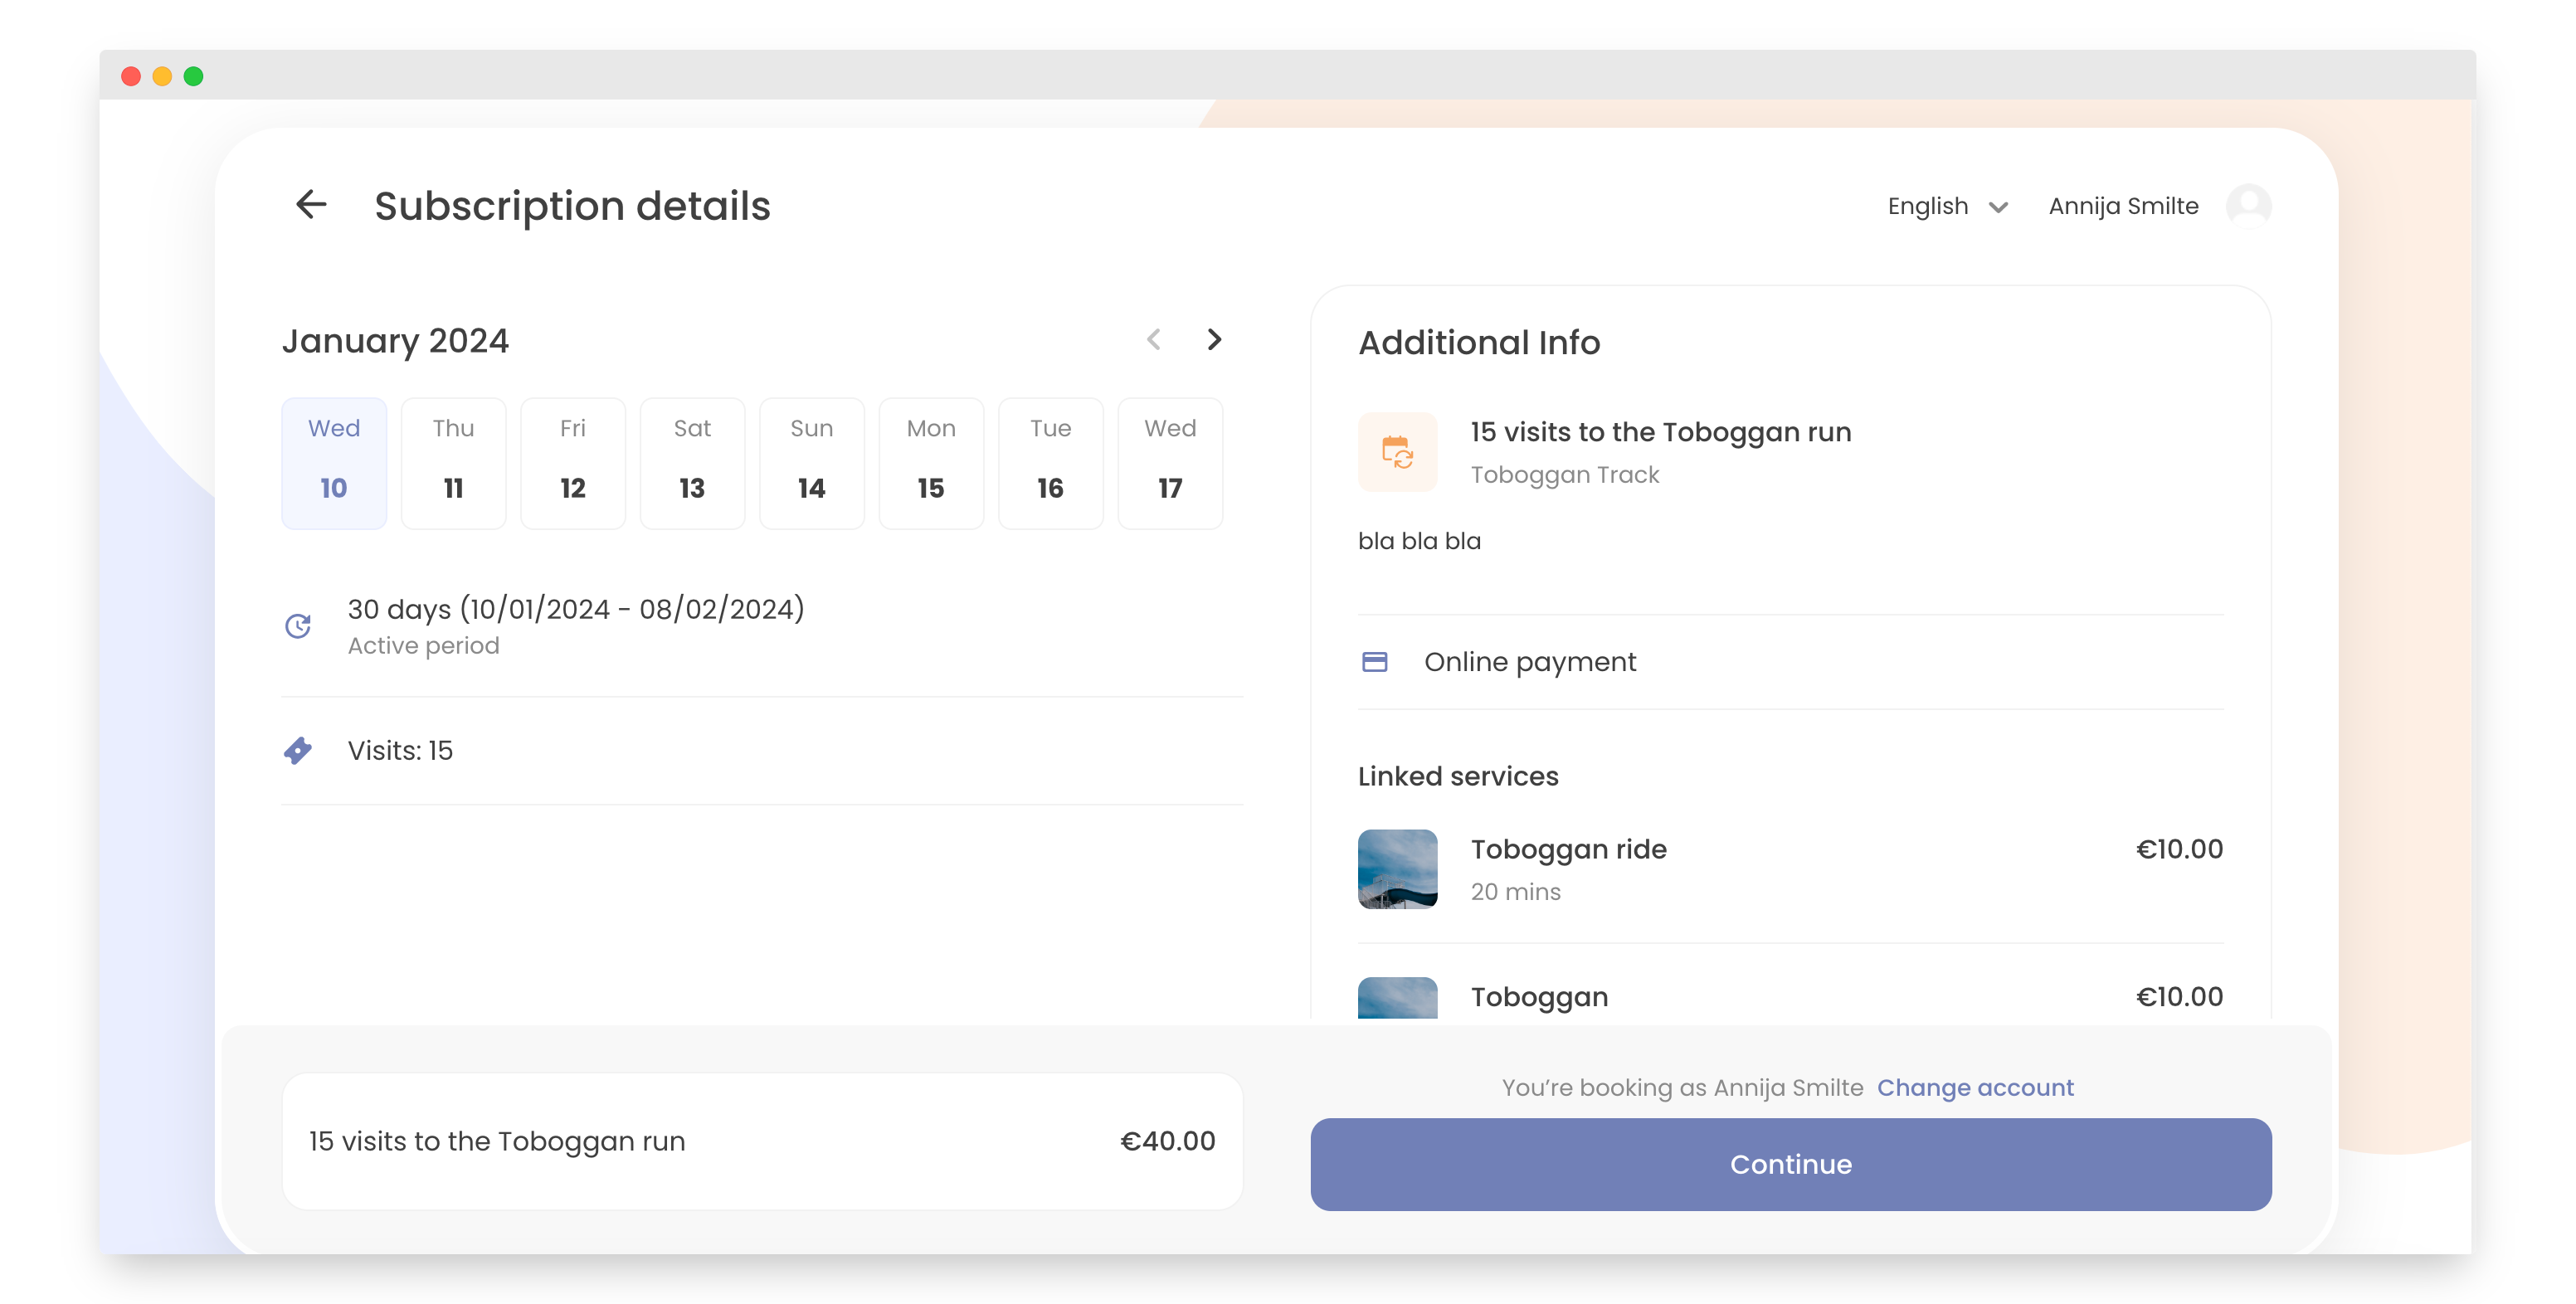The width and height of the screenshot is (2576, 1304).
Task: Go to previous week arrow
Action: 1153,340
